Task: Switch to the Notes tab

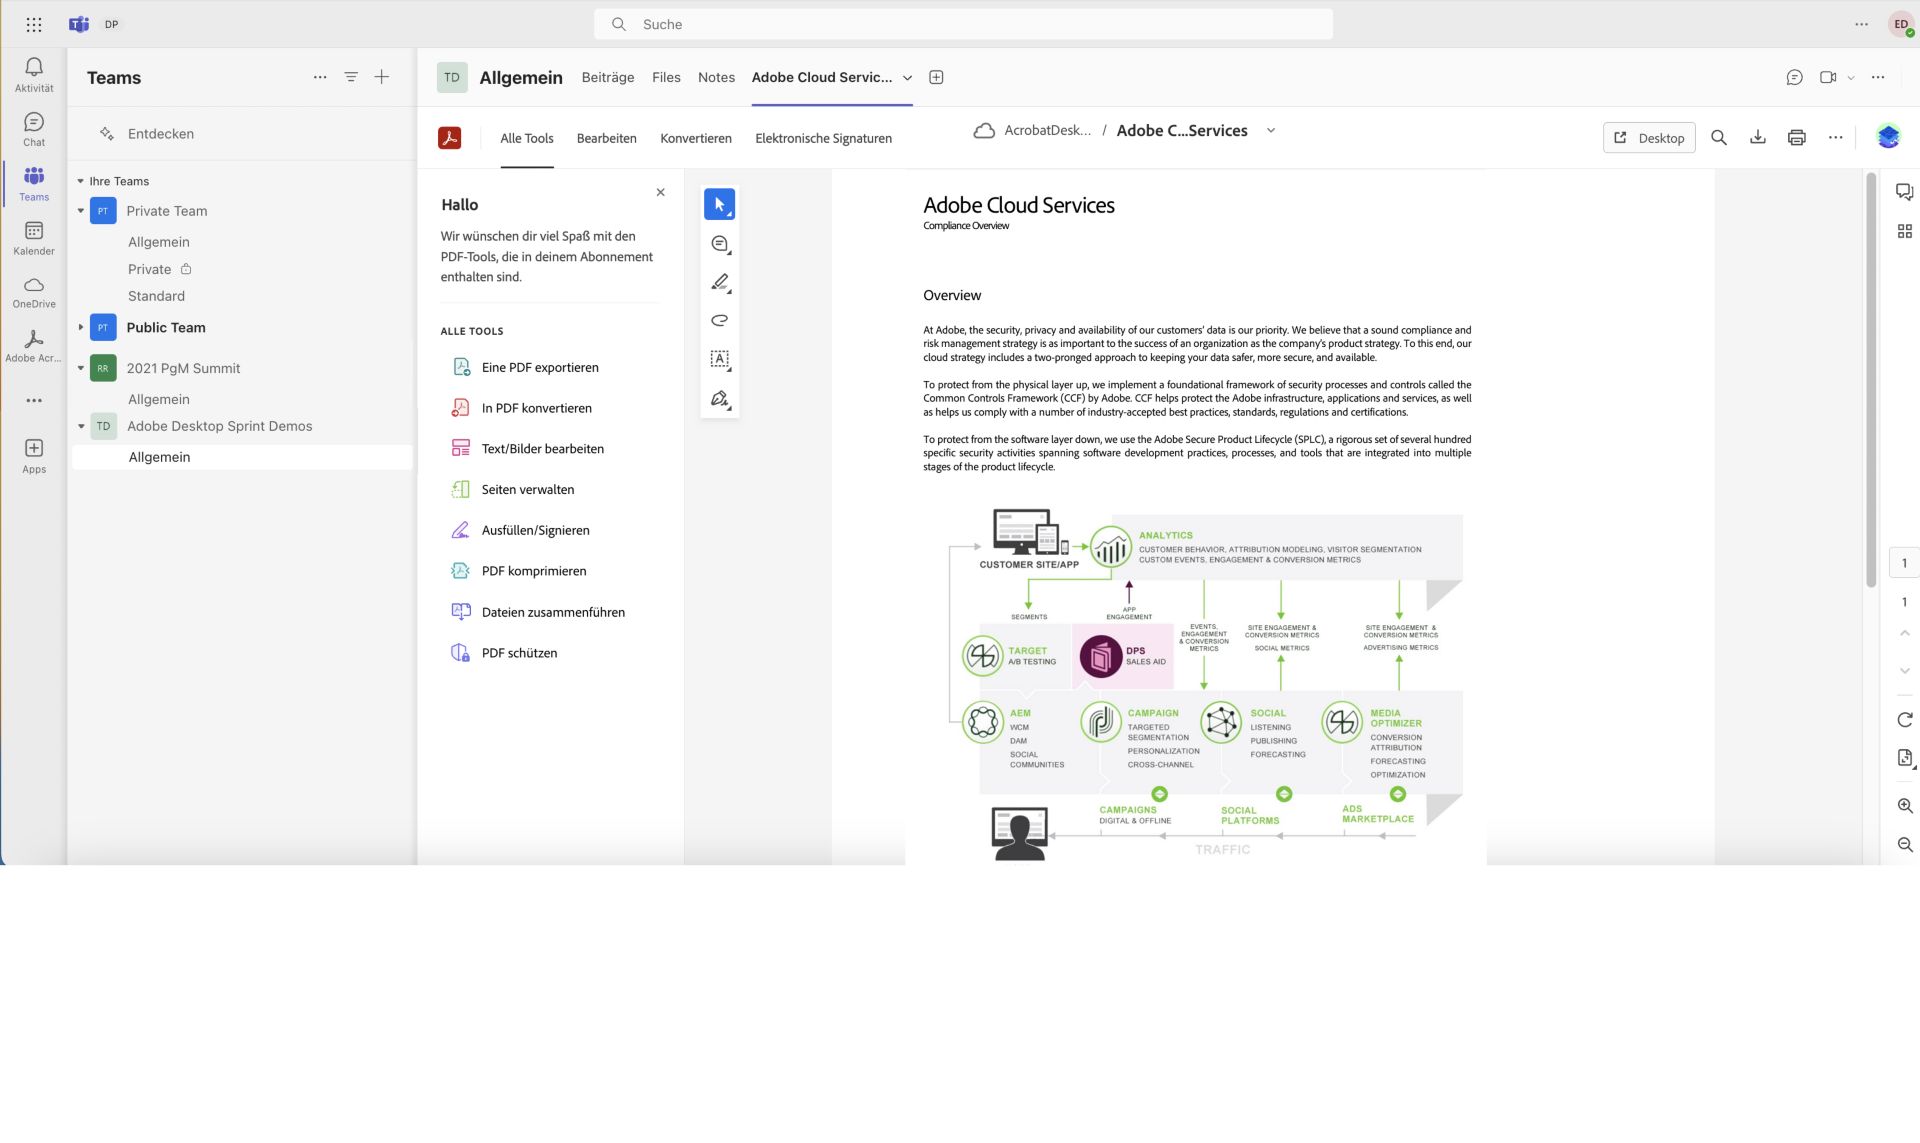Action: [716, 77]
